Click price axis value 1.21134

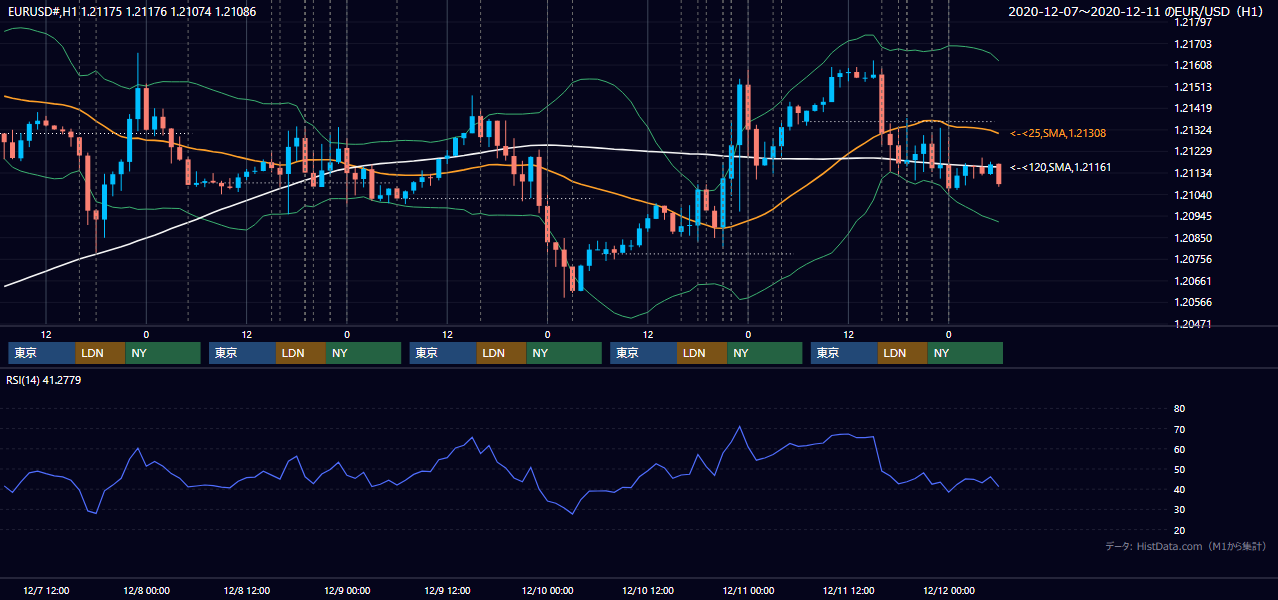click(x=1193, y=173)
